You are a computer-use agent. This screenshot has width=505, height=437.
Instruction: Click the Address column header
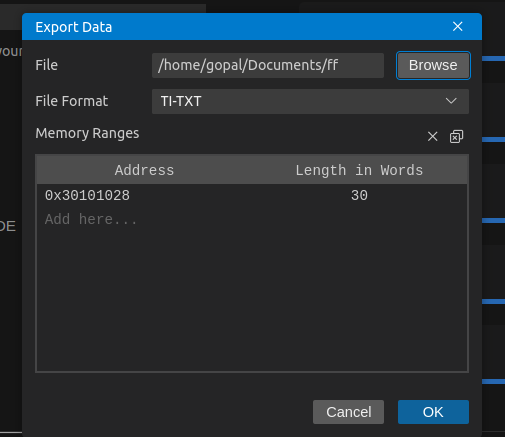pos(144,170)
